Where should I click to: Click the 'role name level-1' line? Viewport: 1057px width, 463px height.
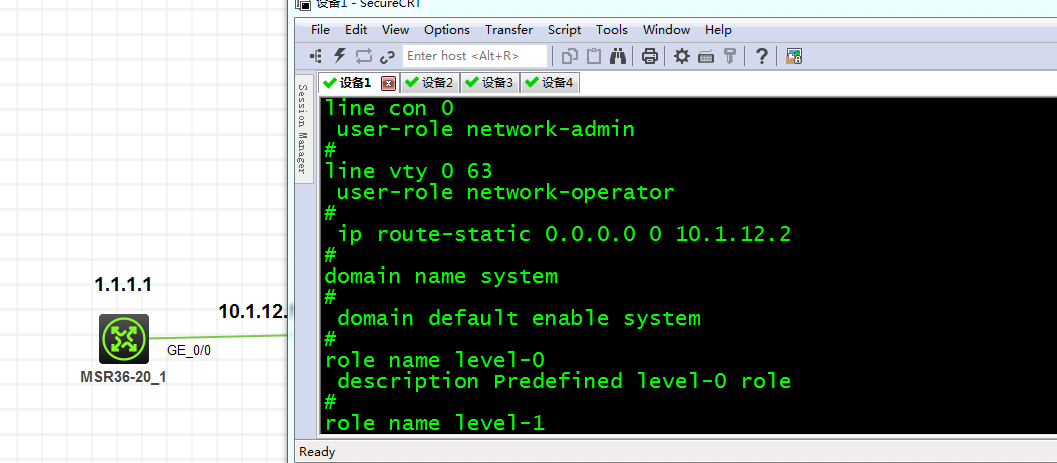(x=434, y=423)
